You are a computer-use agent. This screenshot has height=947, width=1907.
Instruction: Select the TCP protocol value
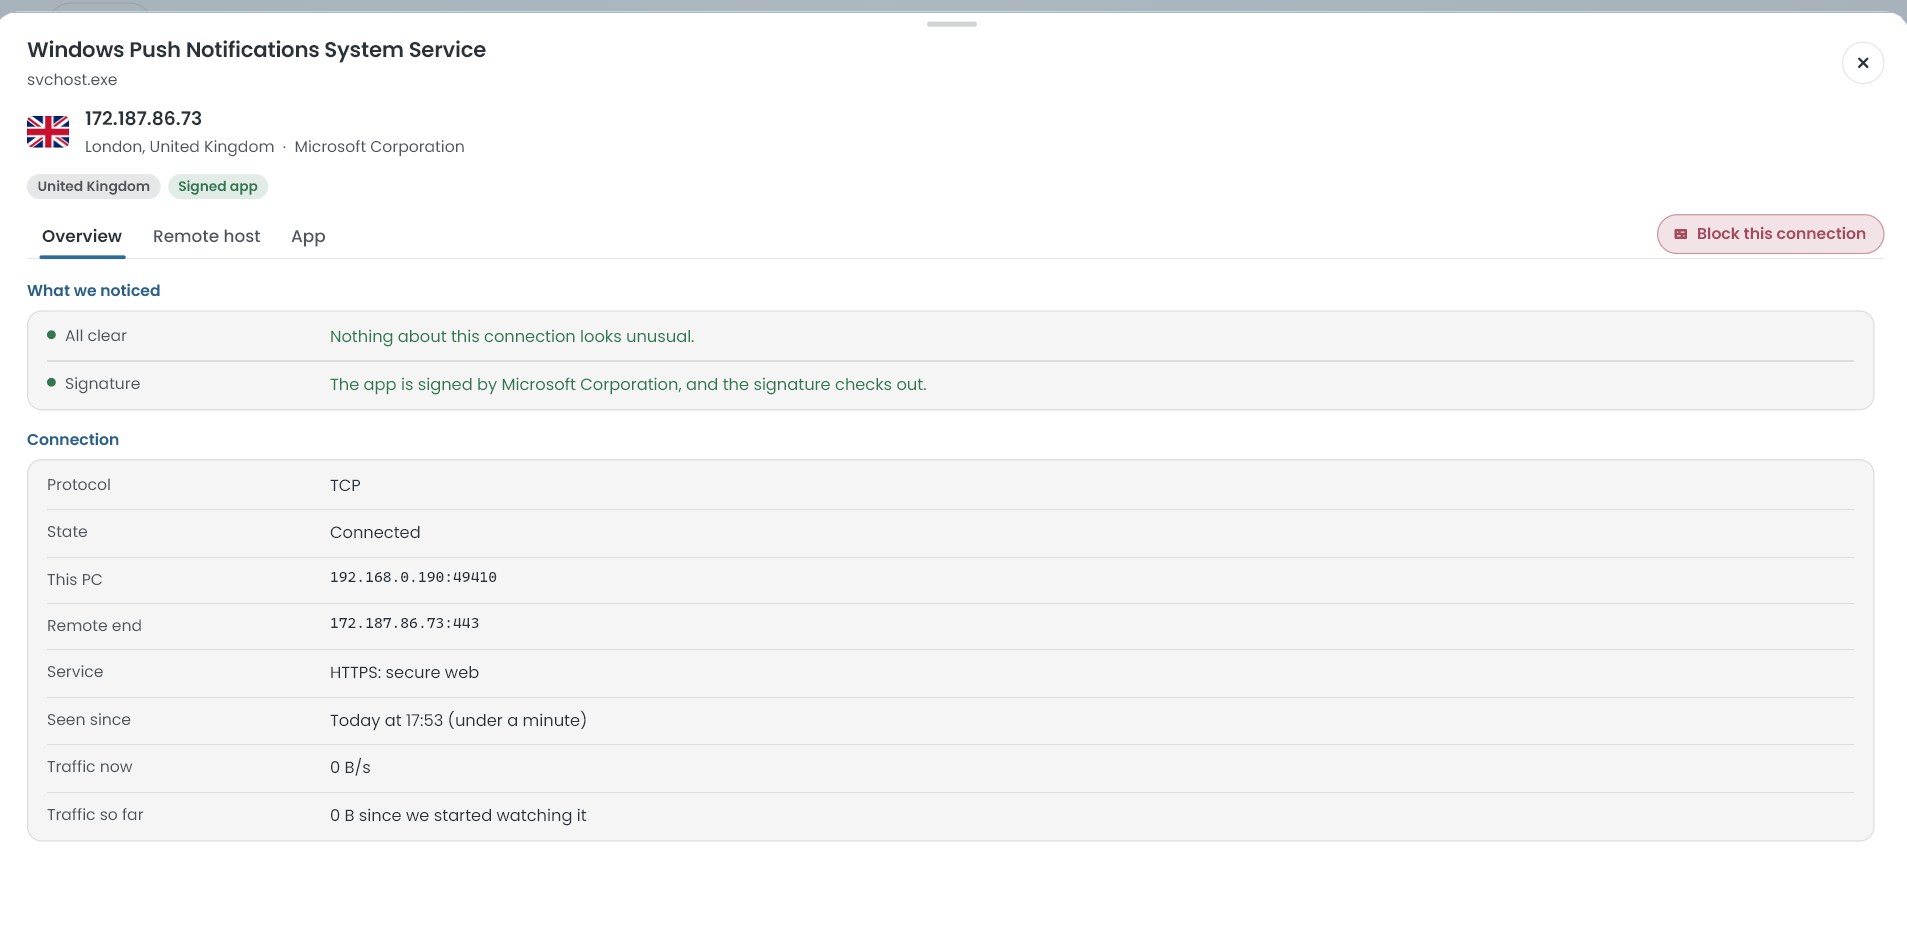click(x=345, y=485)
